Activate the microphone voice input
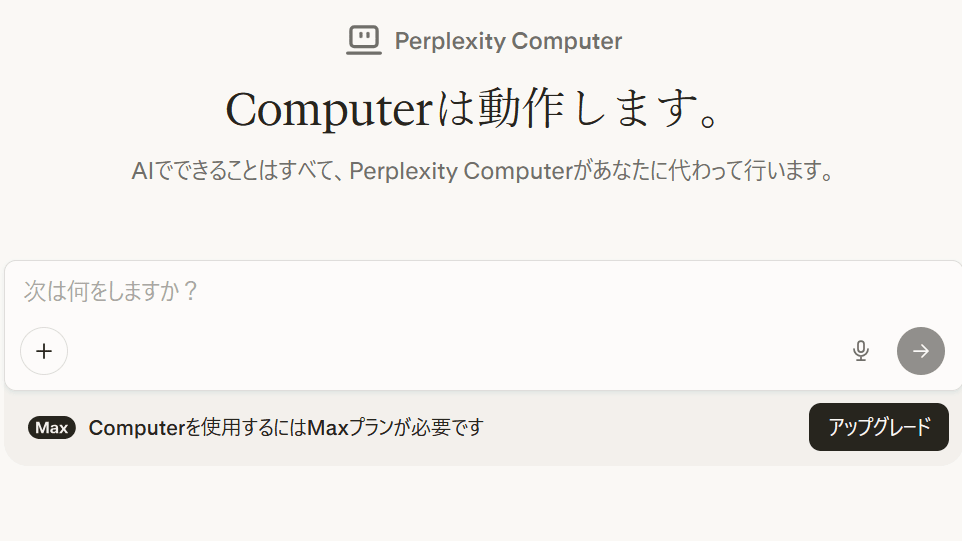This screenshot has height=541, width=962. pos(860,351)
